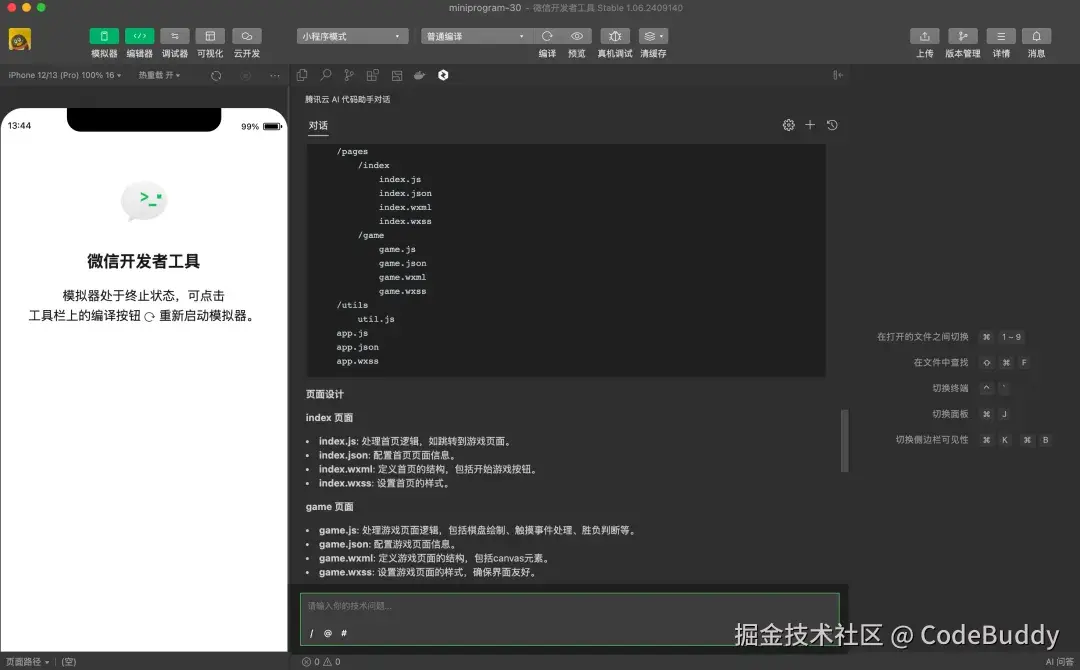Expand the 普通编译 compile mode dropdown
This screenshot has width=1080, height=670.
point(475,35)
